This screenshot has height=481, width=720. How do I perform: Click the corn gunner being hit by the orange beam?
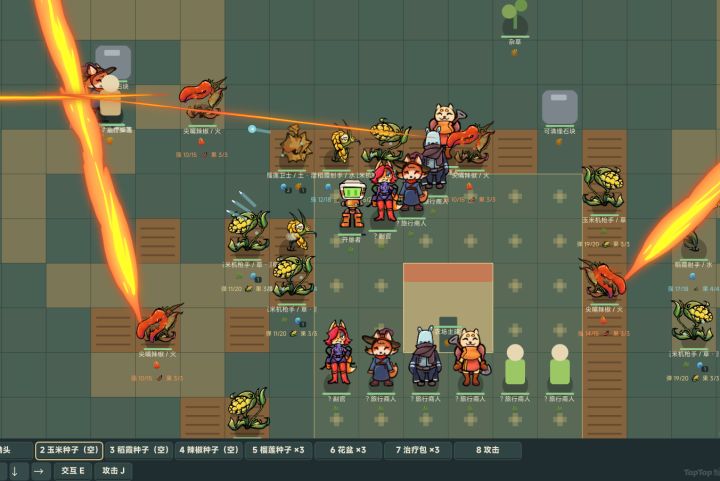point(386,139)
